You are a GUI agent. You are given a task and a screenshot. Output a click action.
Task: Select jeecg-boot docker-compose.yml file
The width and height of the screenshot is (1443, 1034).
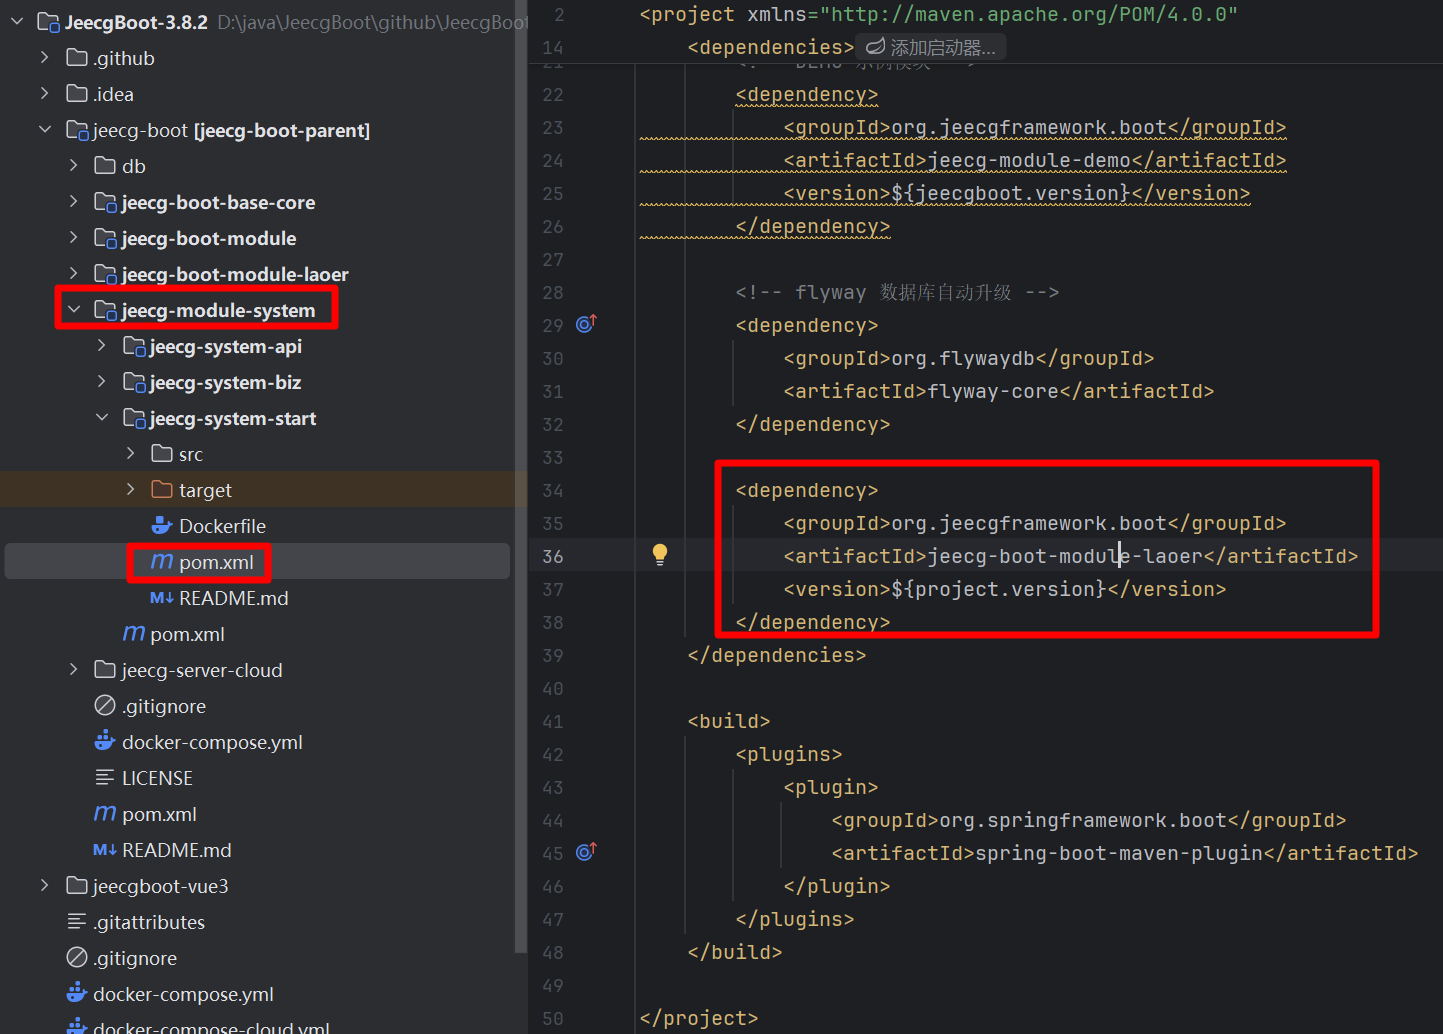[x=212, y=742]
